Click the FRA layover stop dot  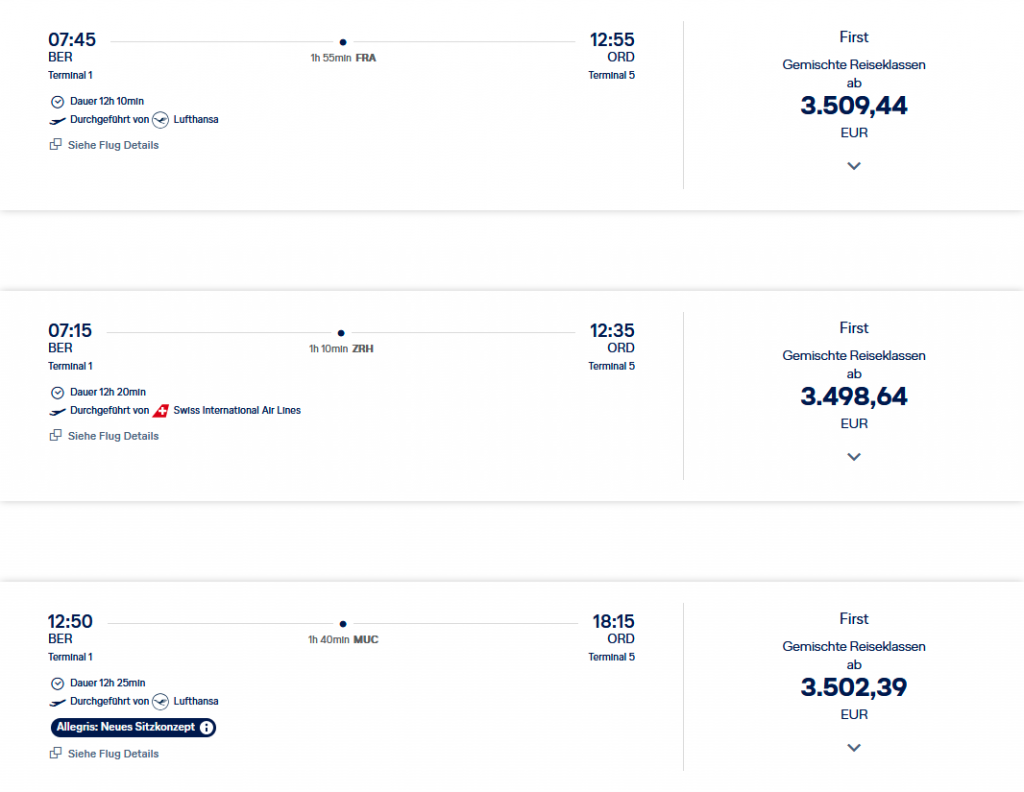343,42
